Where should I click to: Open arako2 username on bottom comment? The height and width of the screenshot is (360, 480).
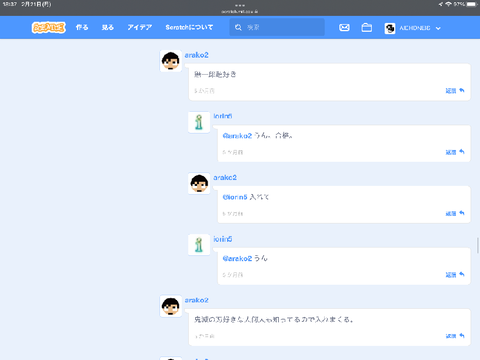pyautogui.click(x=197, y=300)
